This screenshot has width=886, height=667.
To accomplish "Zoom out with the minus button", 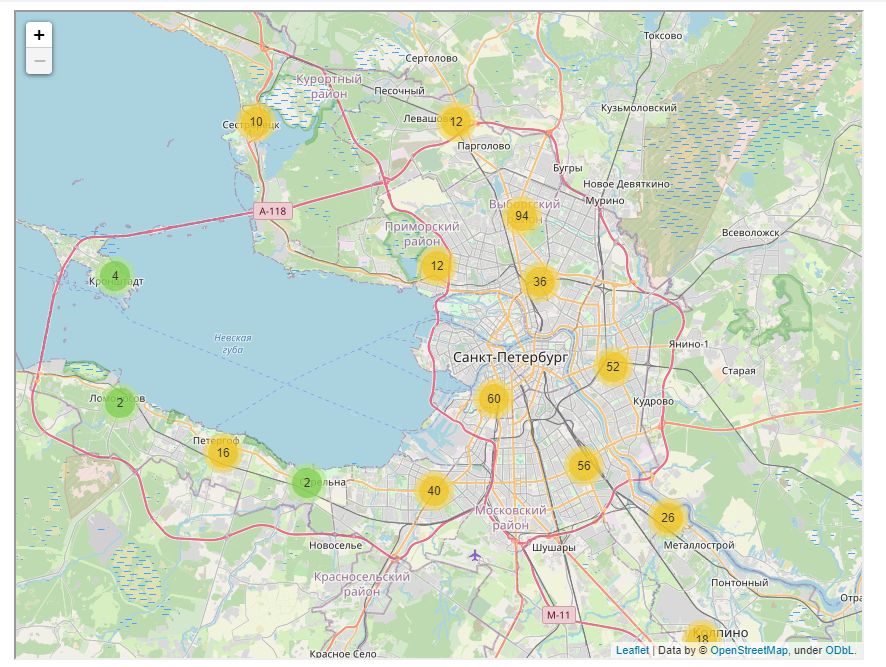I will click(x=39, y=61).
